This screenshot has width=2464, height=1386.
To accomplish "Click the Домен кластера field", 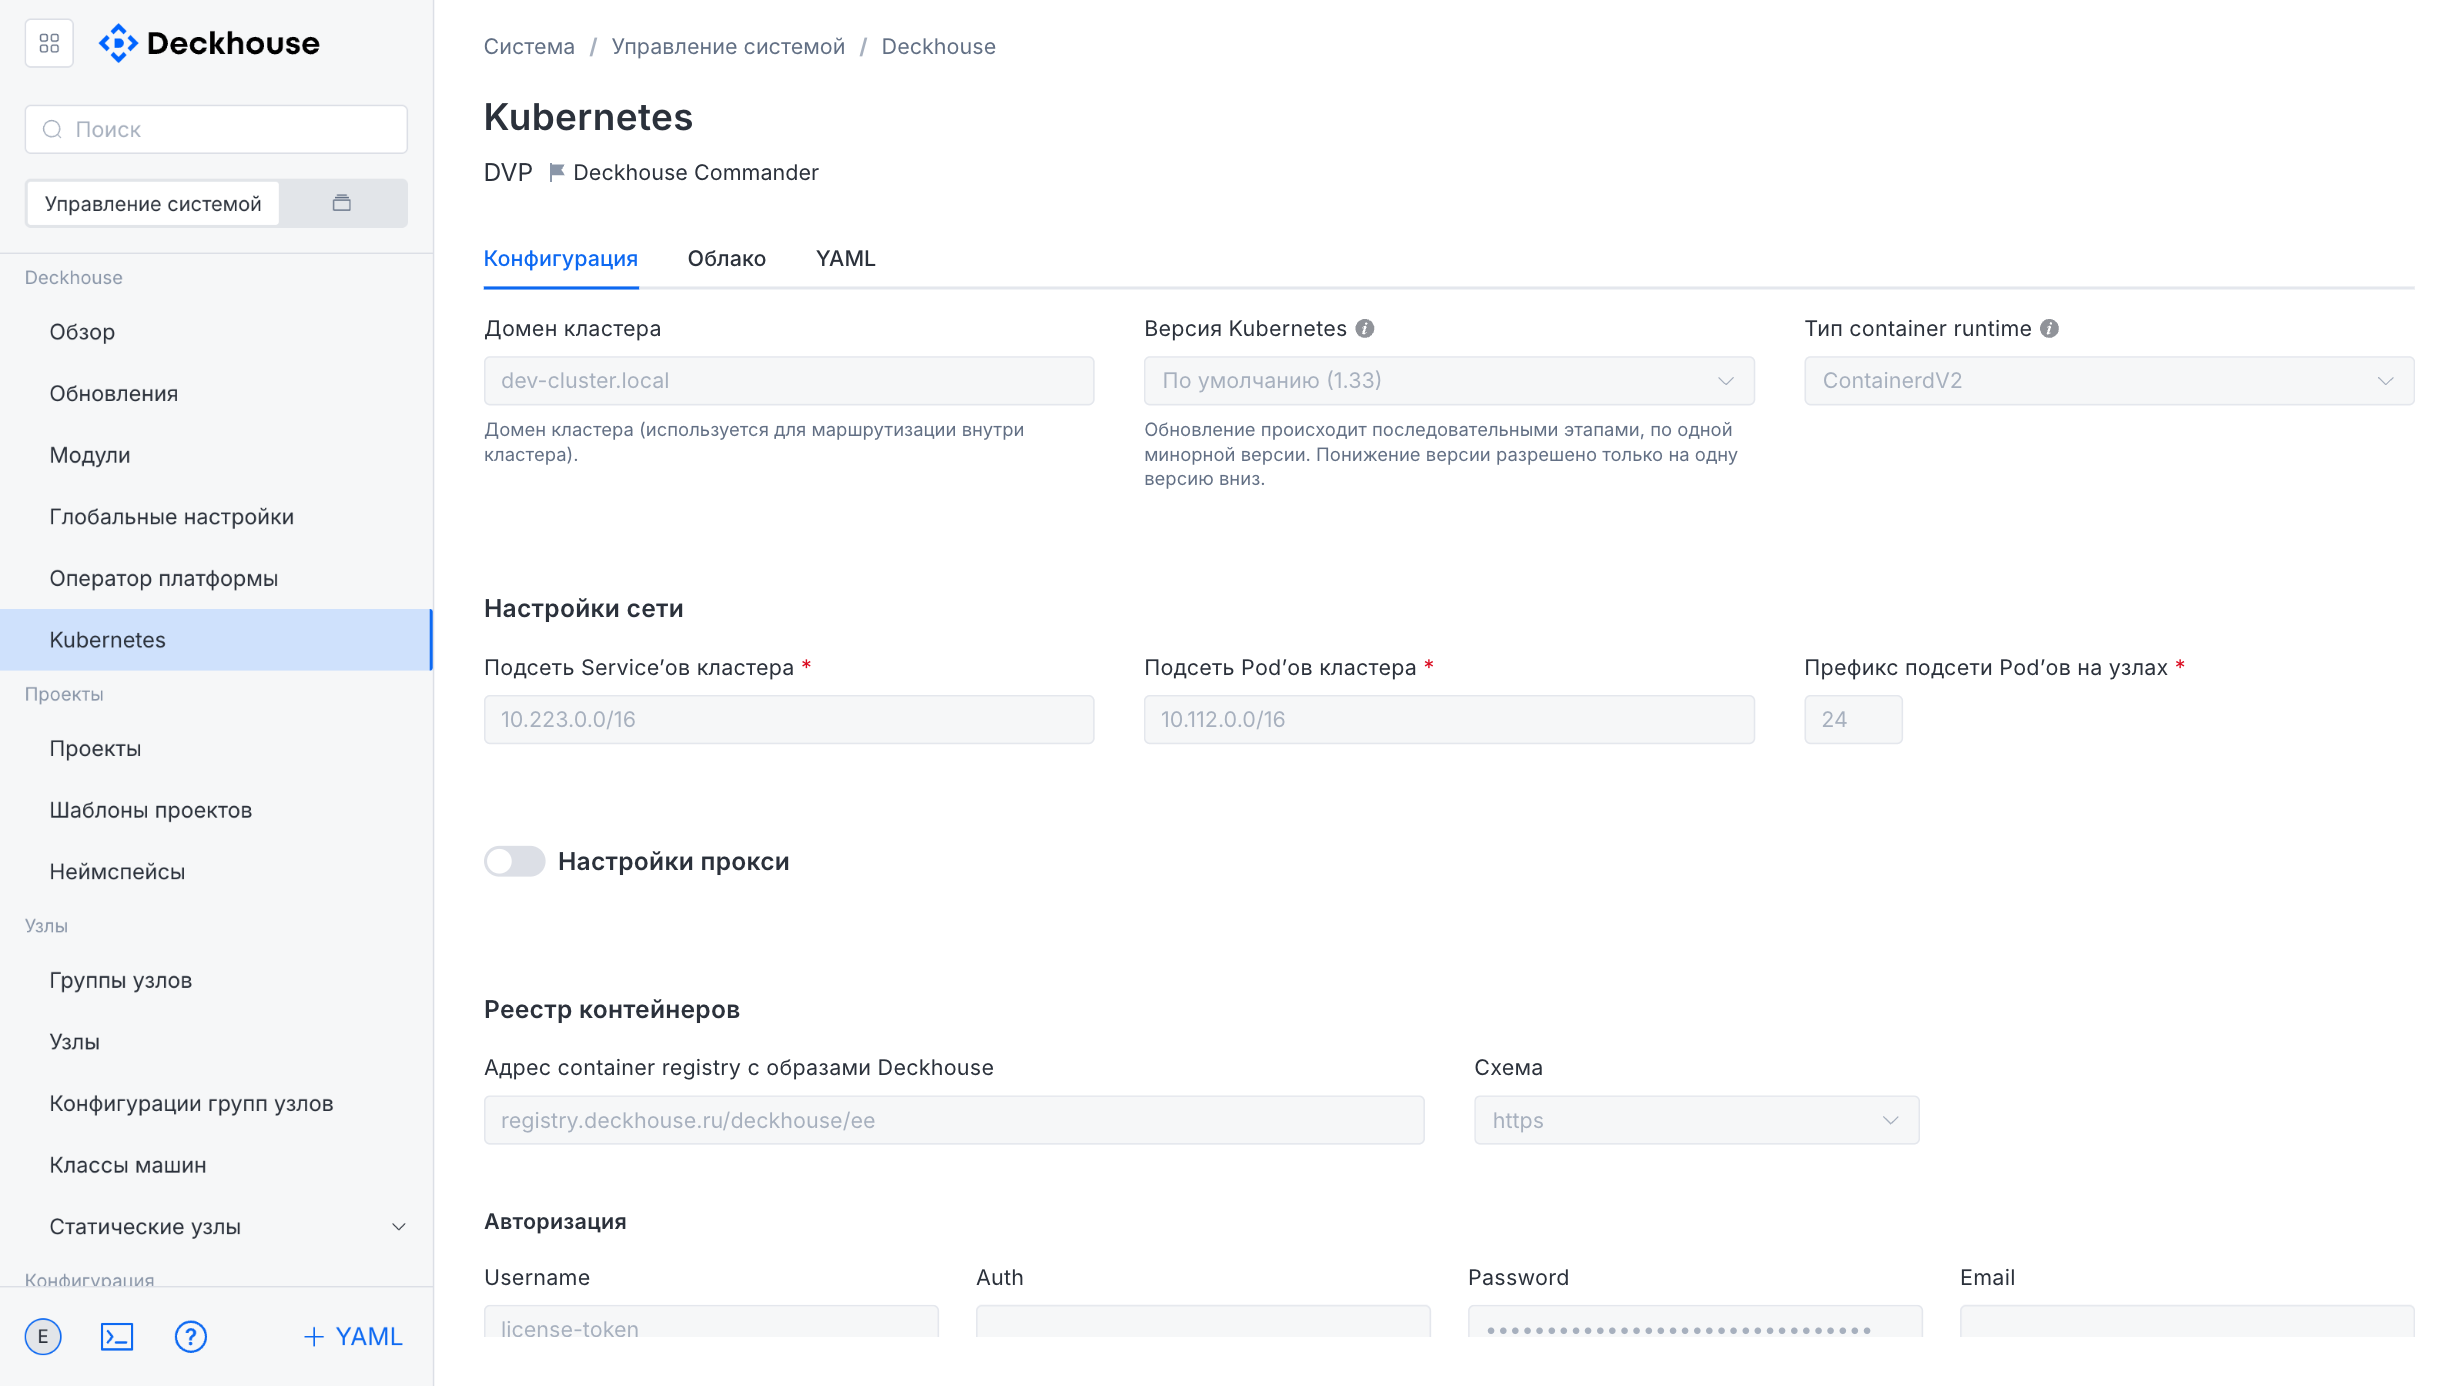I will (789, 381).
